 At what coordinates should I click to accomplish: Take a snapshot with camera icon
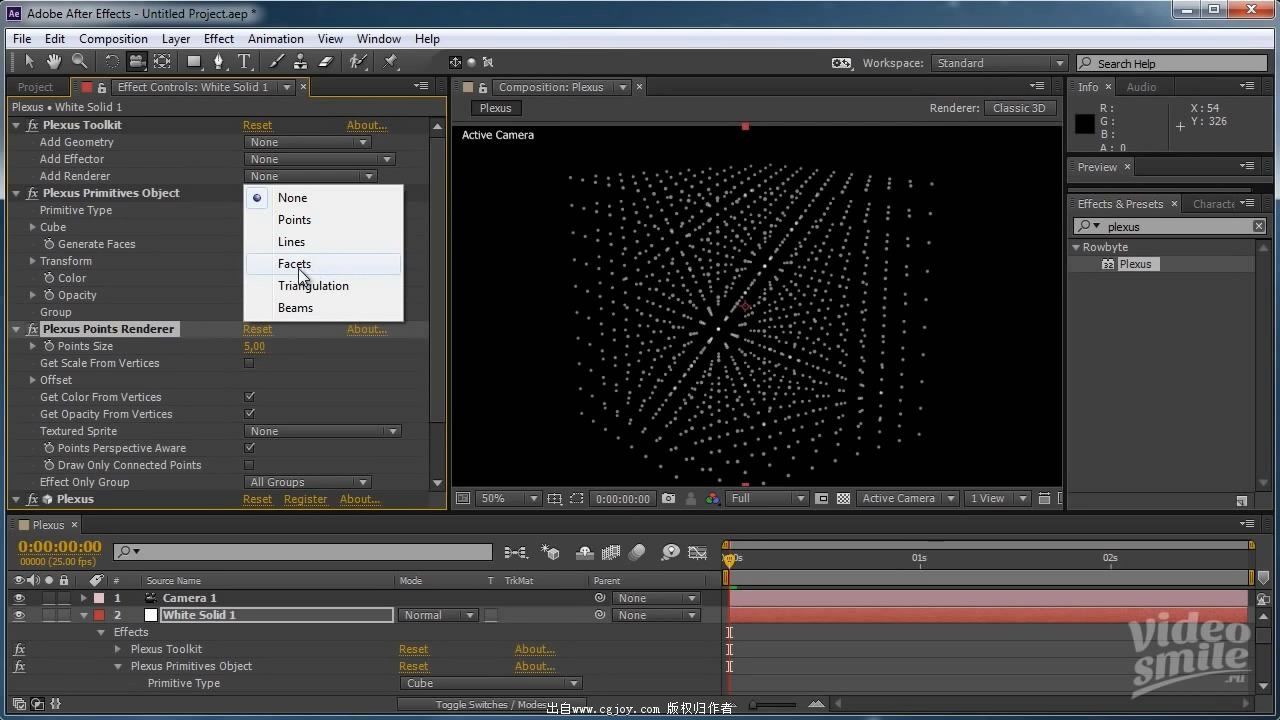(x=668, y=498)
